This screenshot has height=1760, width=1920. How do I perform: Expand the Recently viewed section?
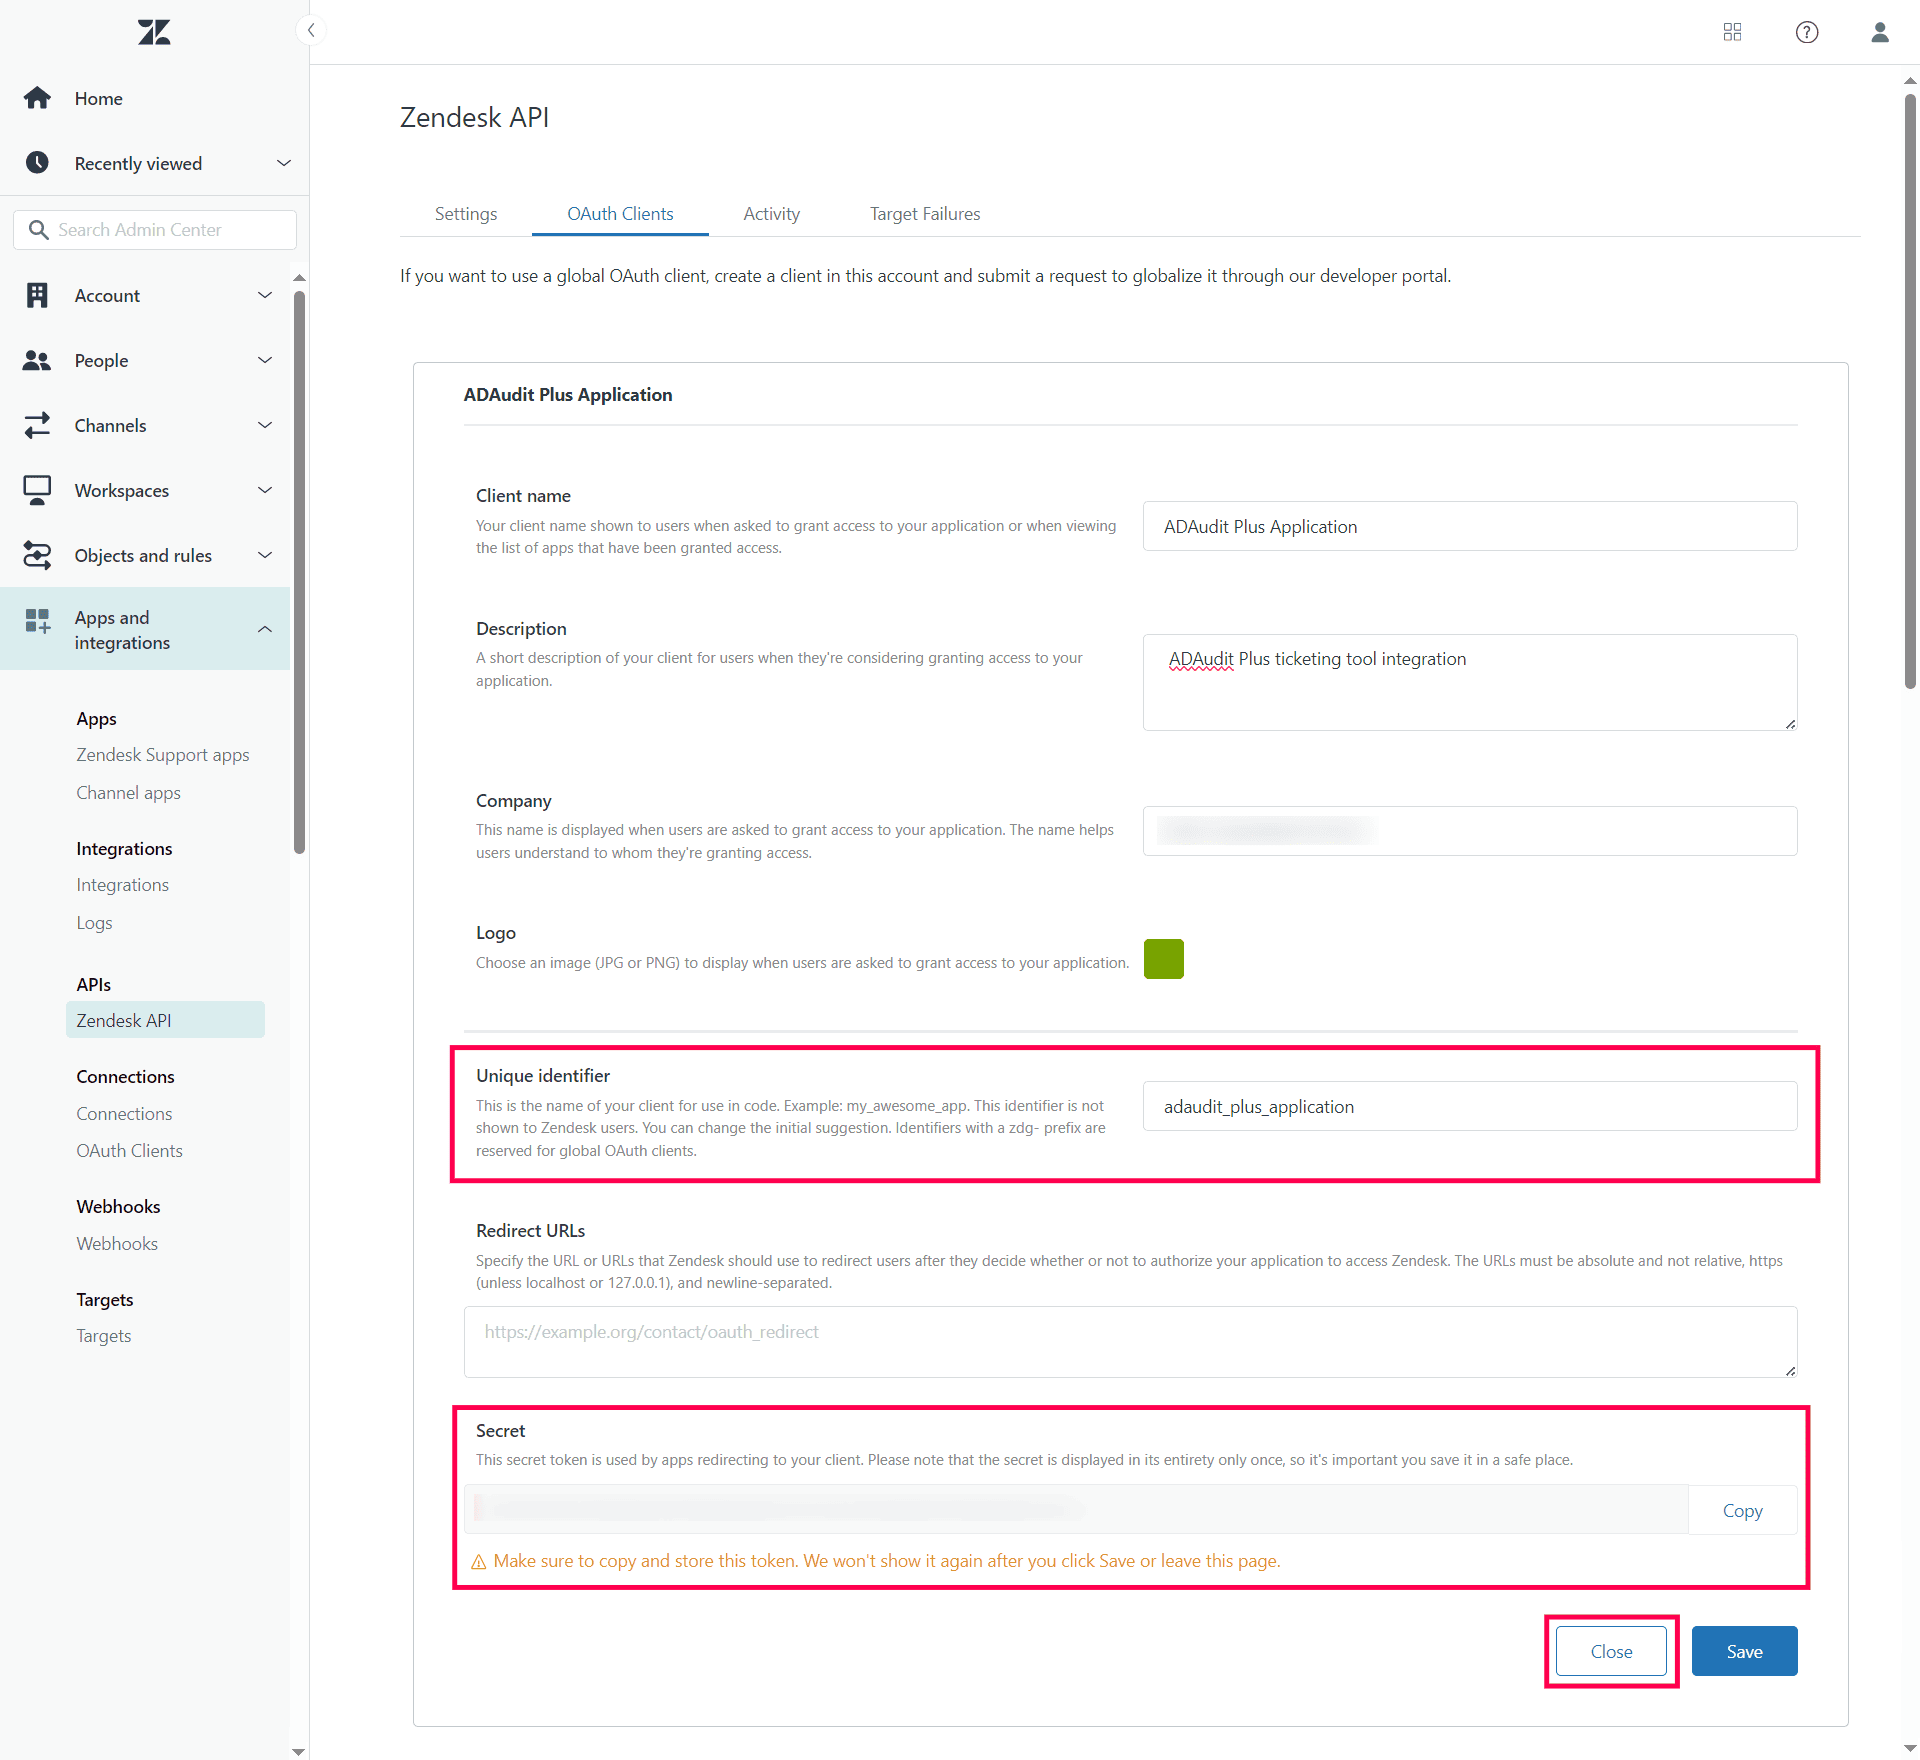pyautogui.click(x=284, y=163)
